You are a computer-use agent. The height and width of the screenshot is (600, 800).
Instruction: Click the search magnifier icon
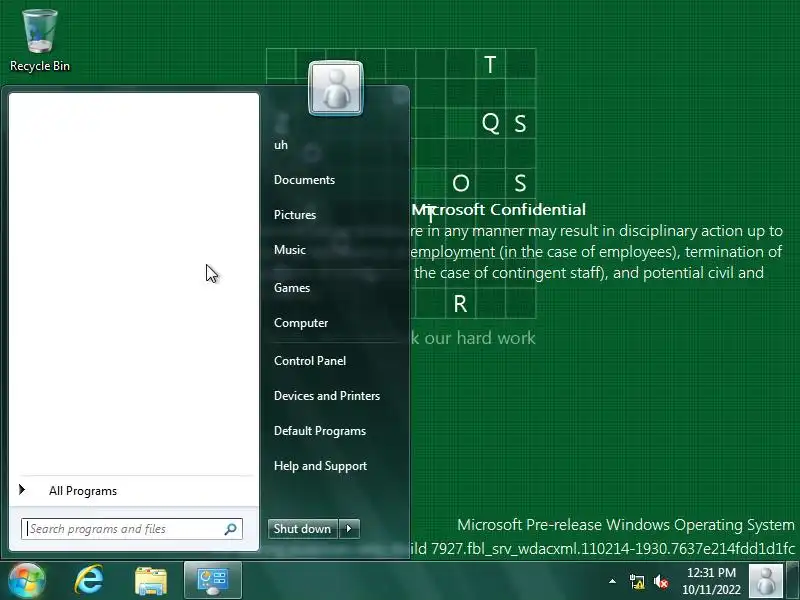coord(231,529)
